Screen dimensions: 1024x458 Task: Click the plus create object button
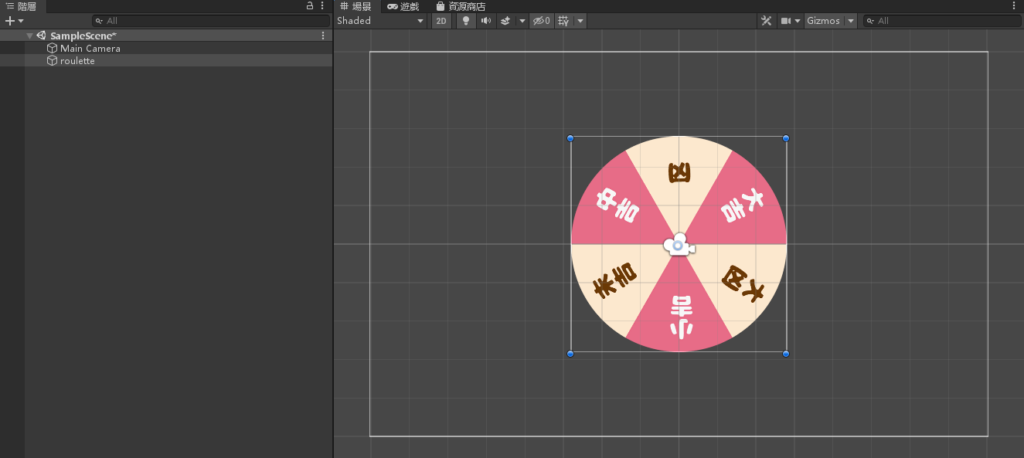11,21
